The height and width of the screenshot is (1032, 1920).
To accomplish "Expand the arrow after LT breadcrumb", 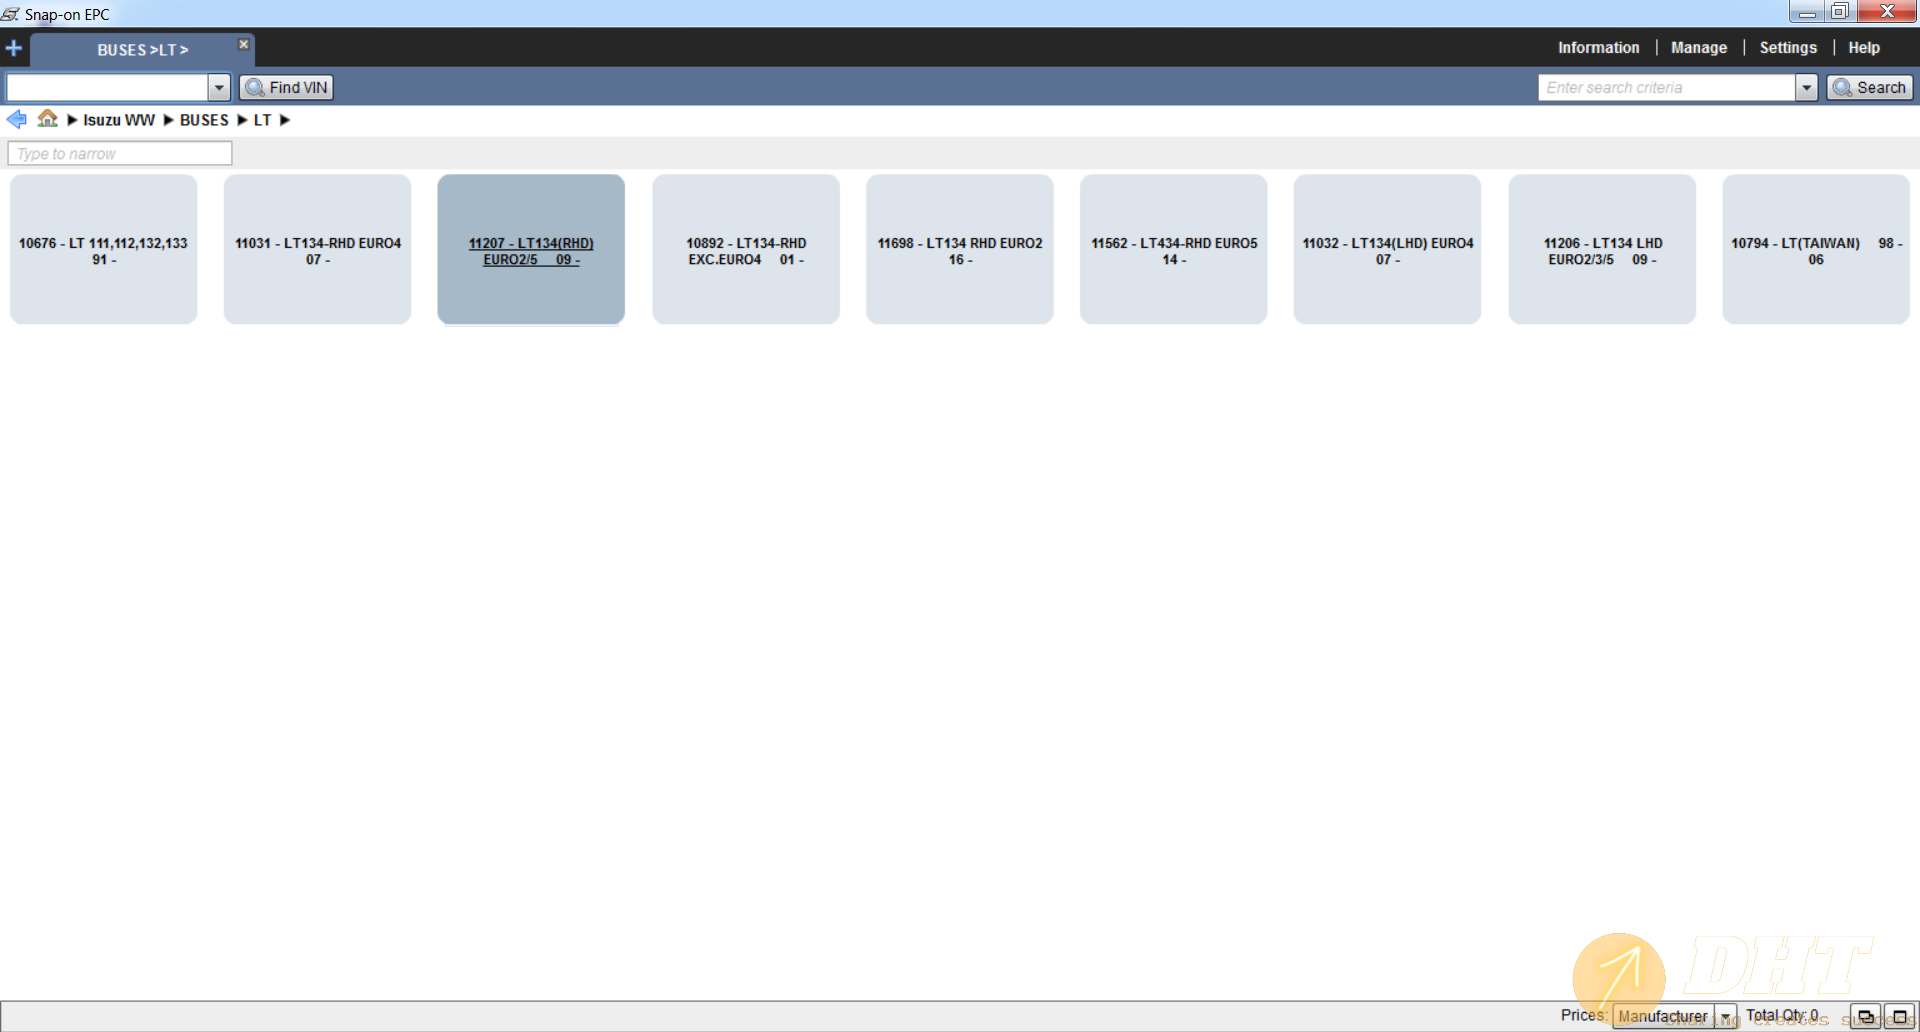I will [x=285, y=120].
